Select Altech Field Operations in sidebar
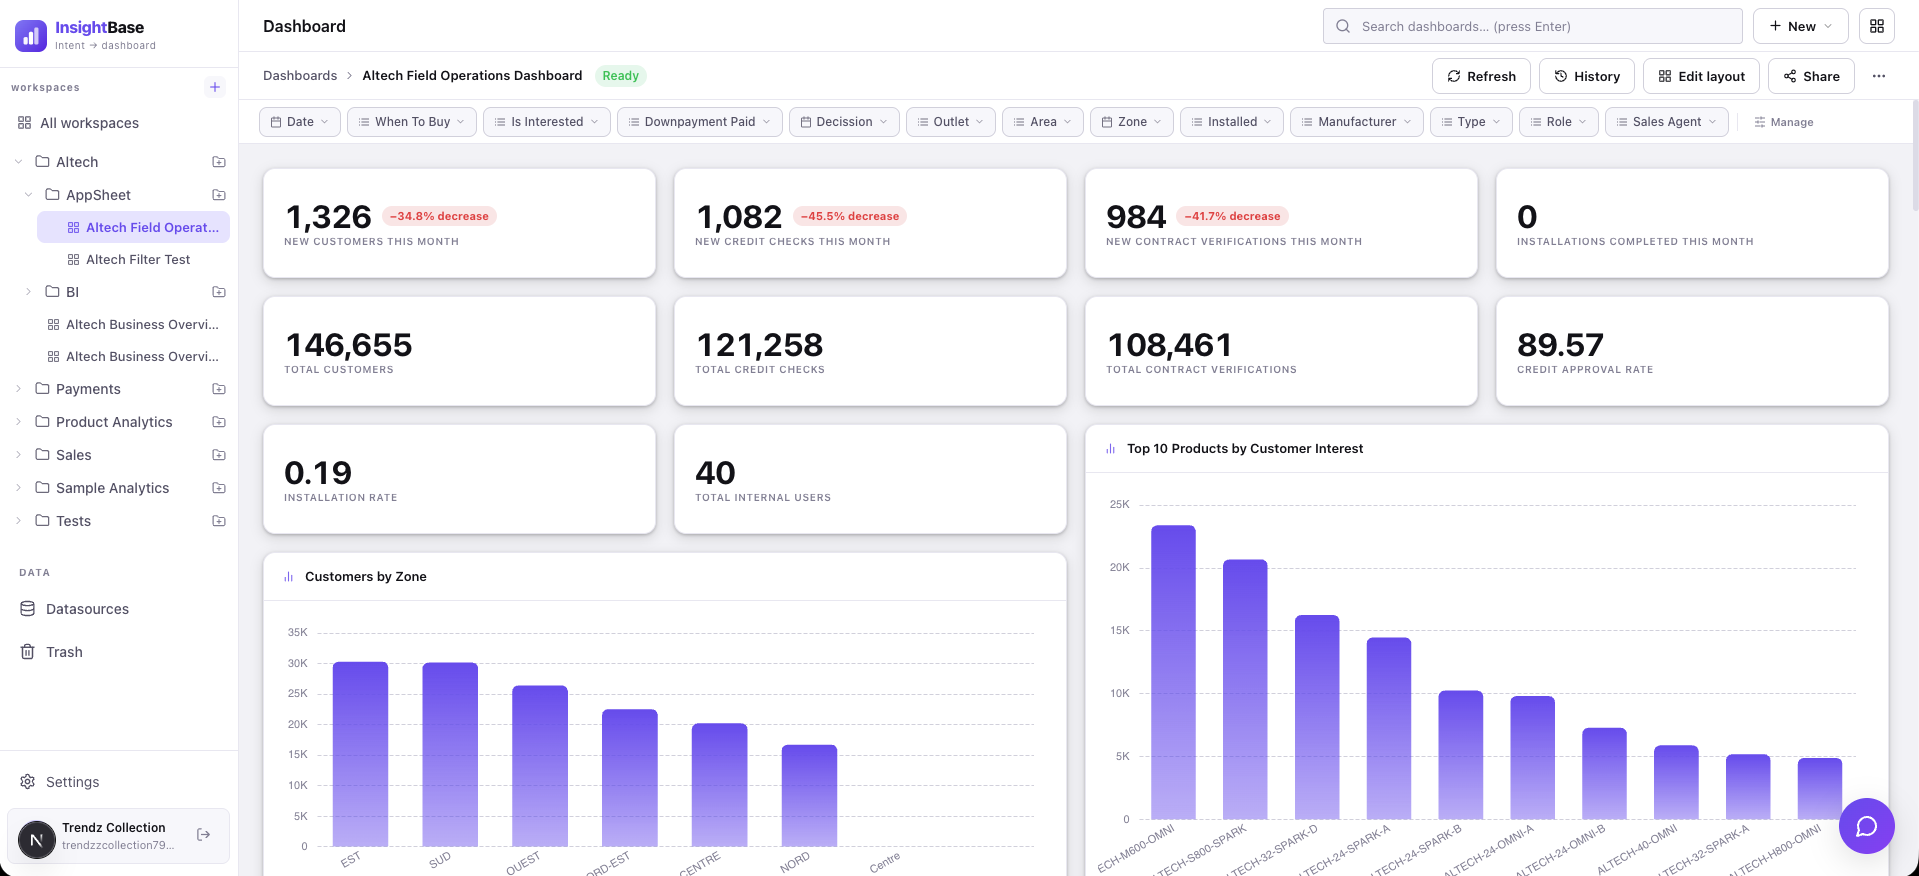 coord(133,227)
